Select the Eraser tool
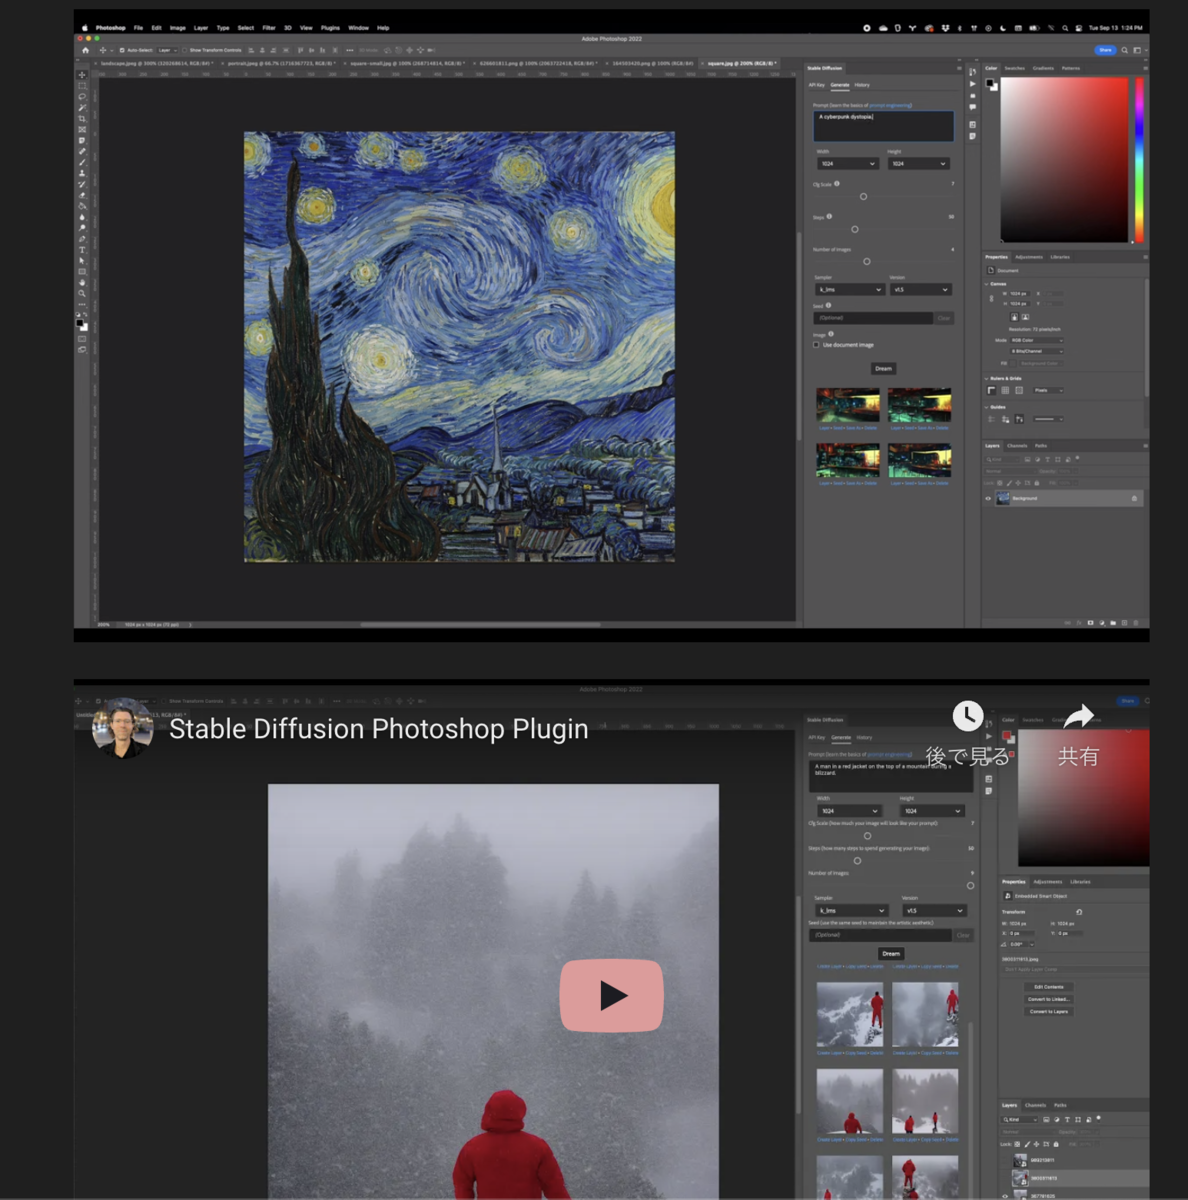Image resolution: width=1188 pixels, height=1200 pixels. (x=82, y=195)
